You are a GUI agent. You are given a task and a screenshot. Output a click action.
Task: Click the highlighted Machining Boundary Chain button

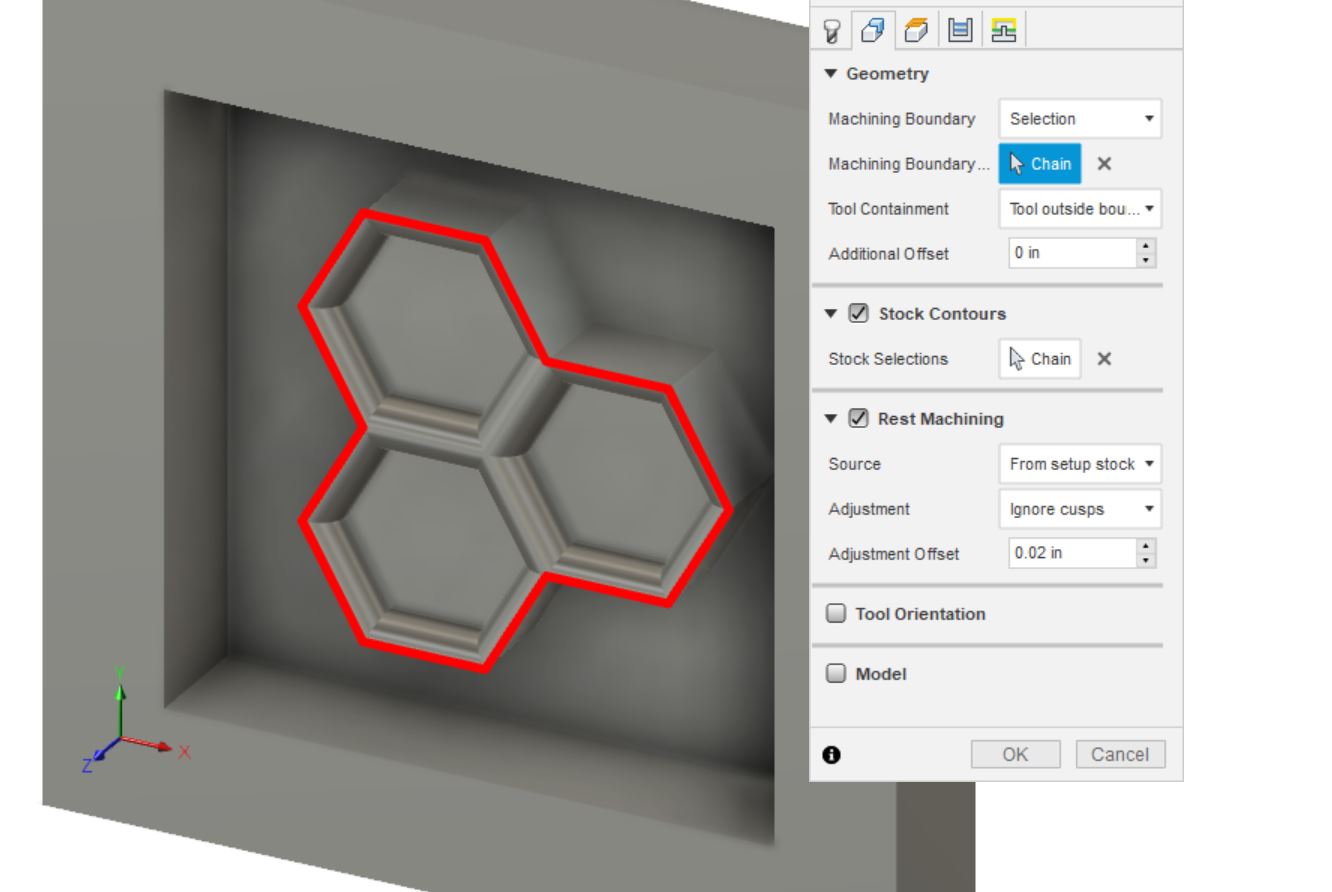point(1040,164)
